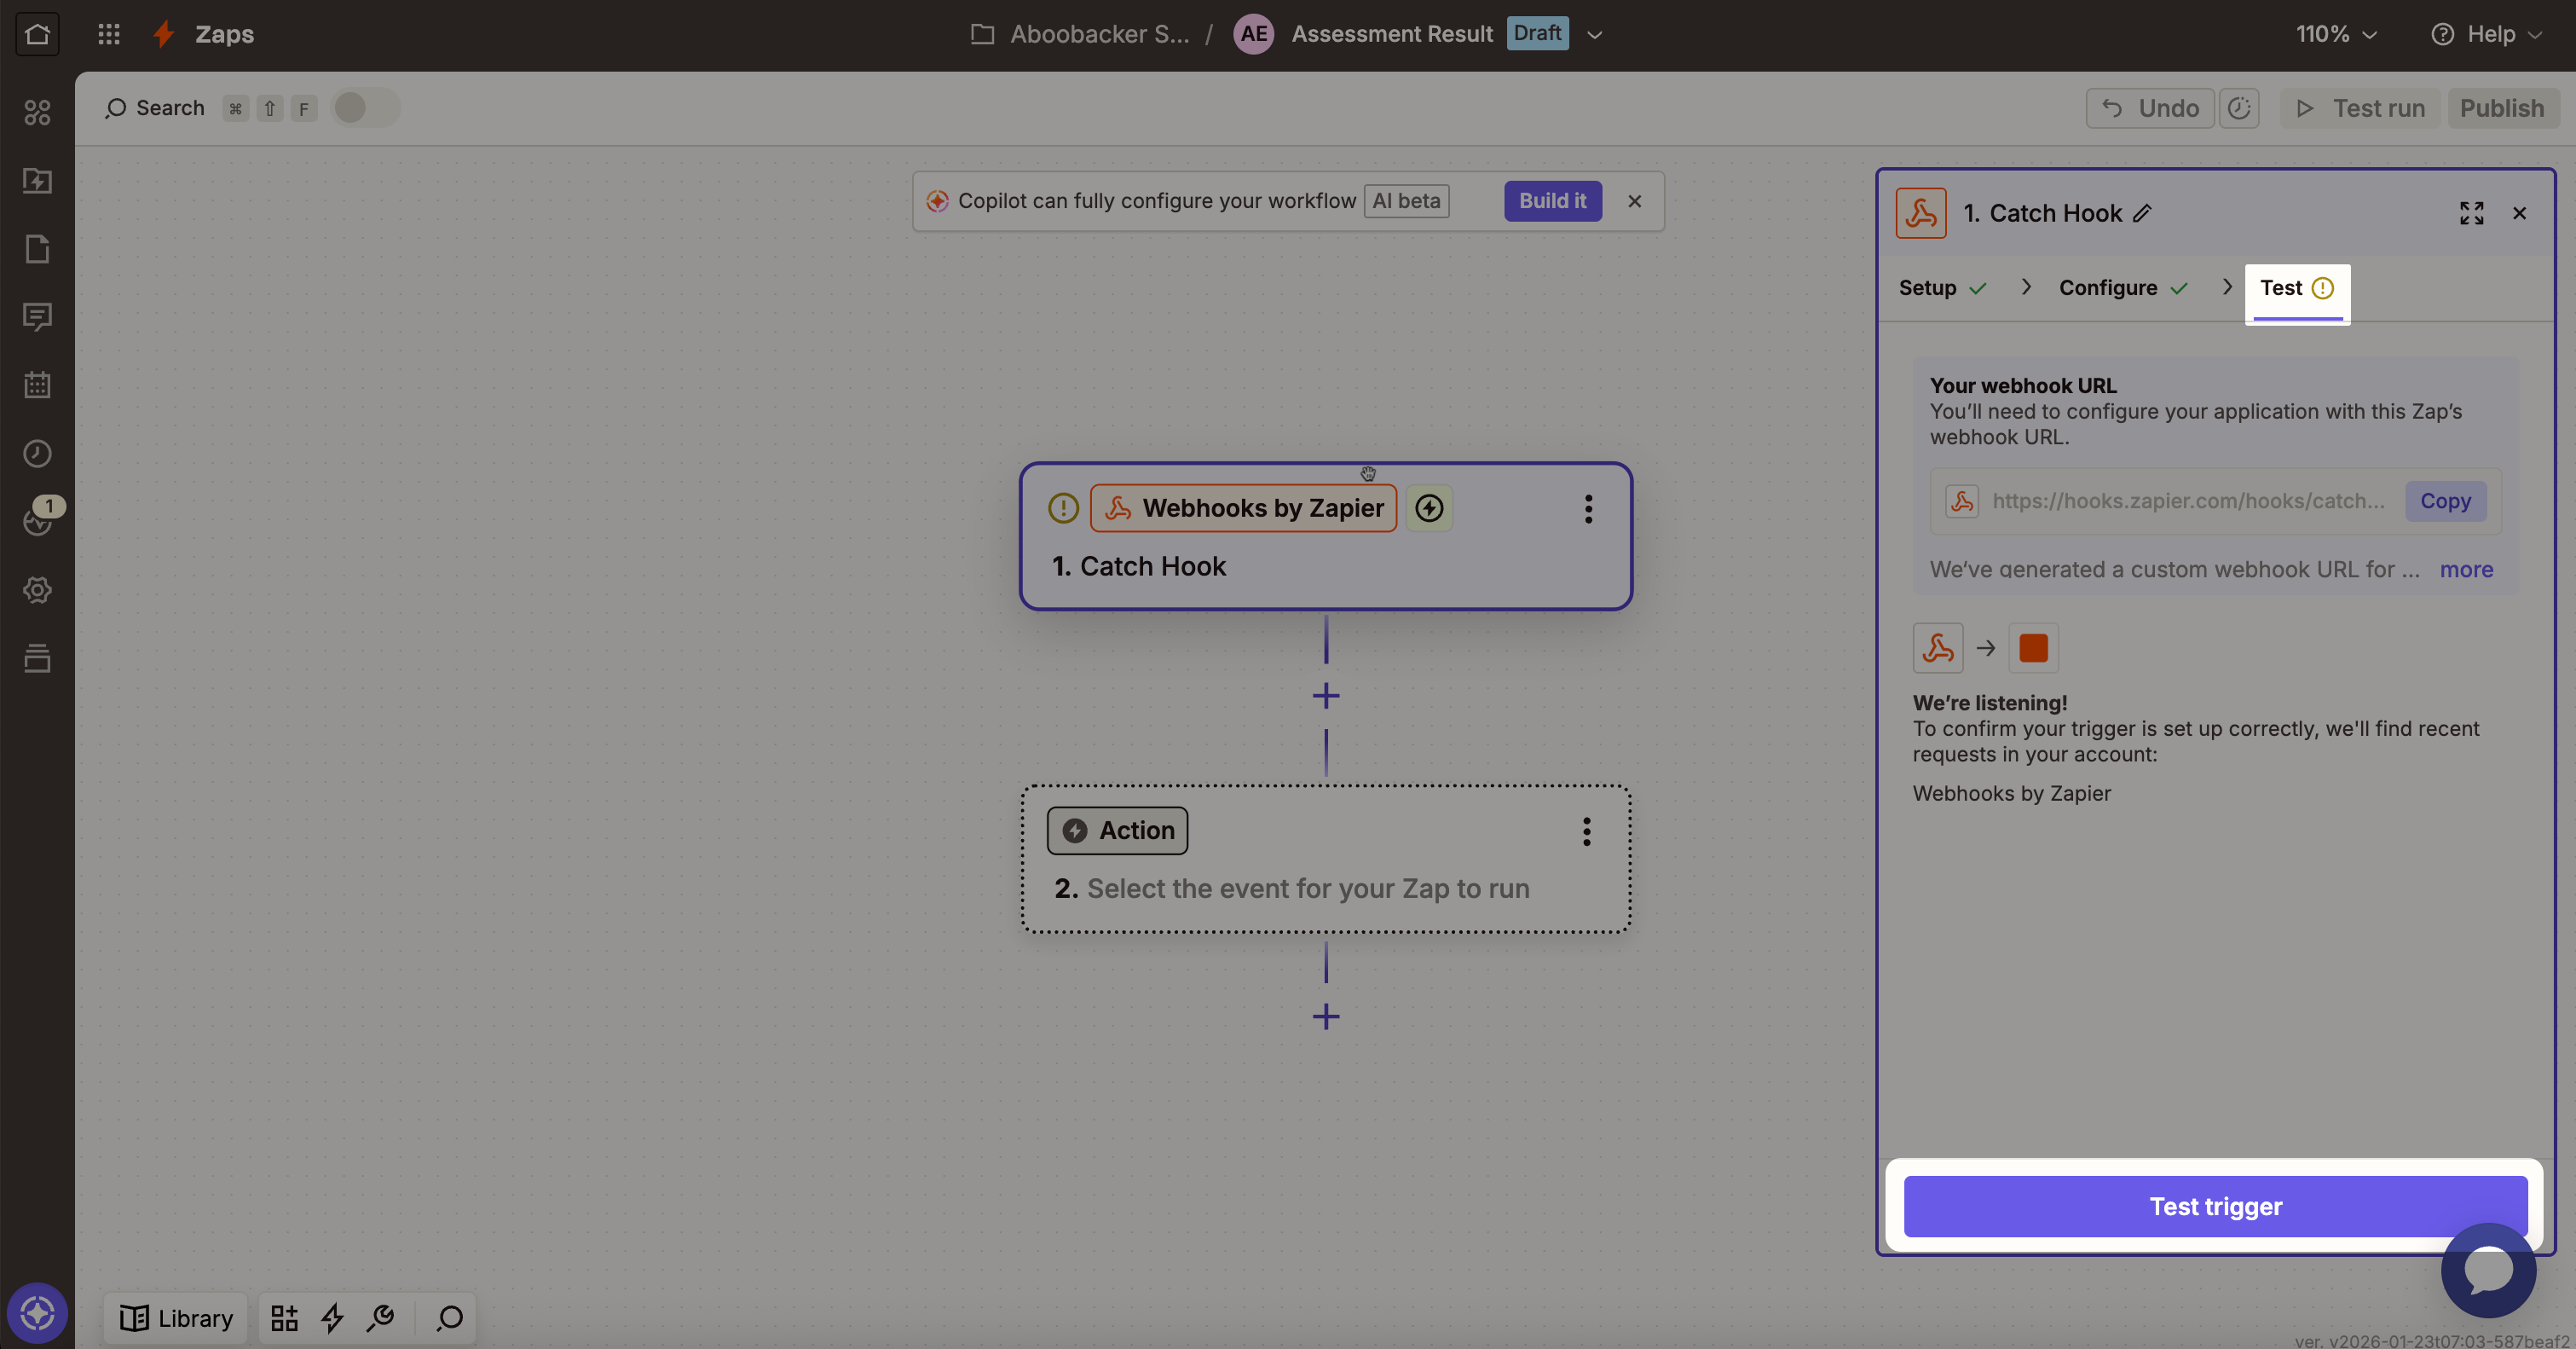Toggle the switch next to Search

coord(364,108)
